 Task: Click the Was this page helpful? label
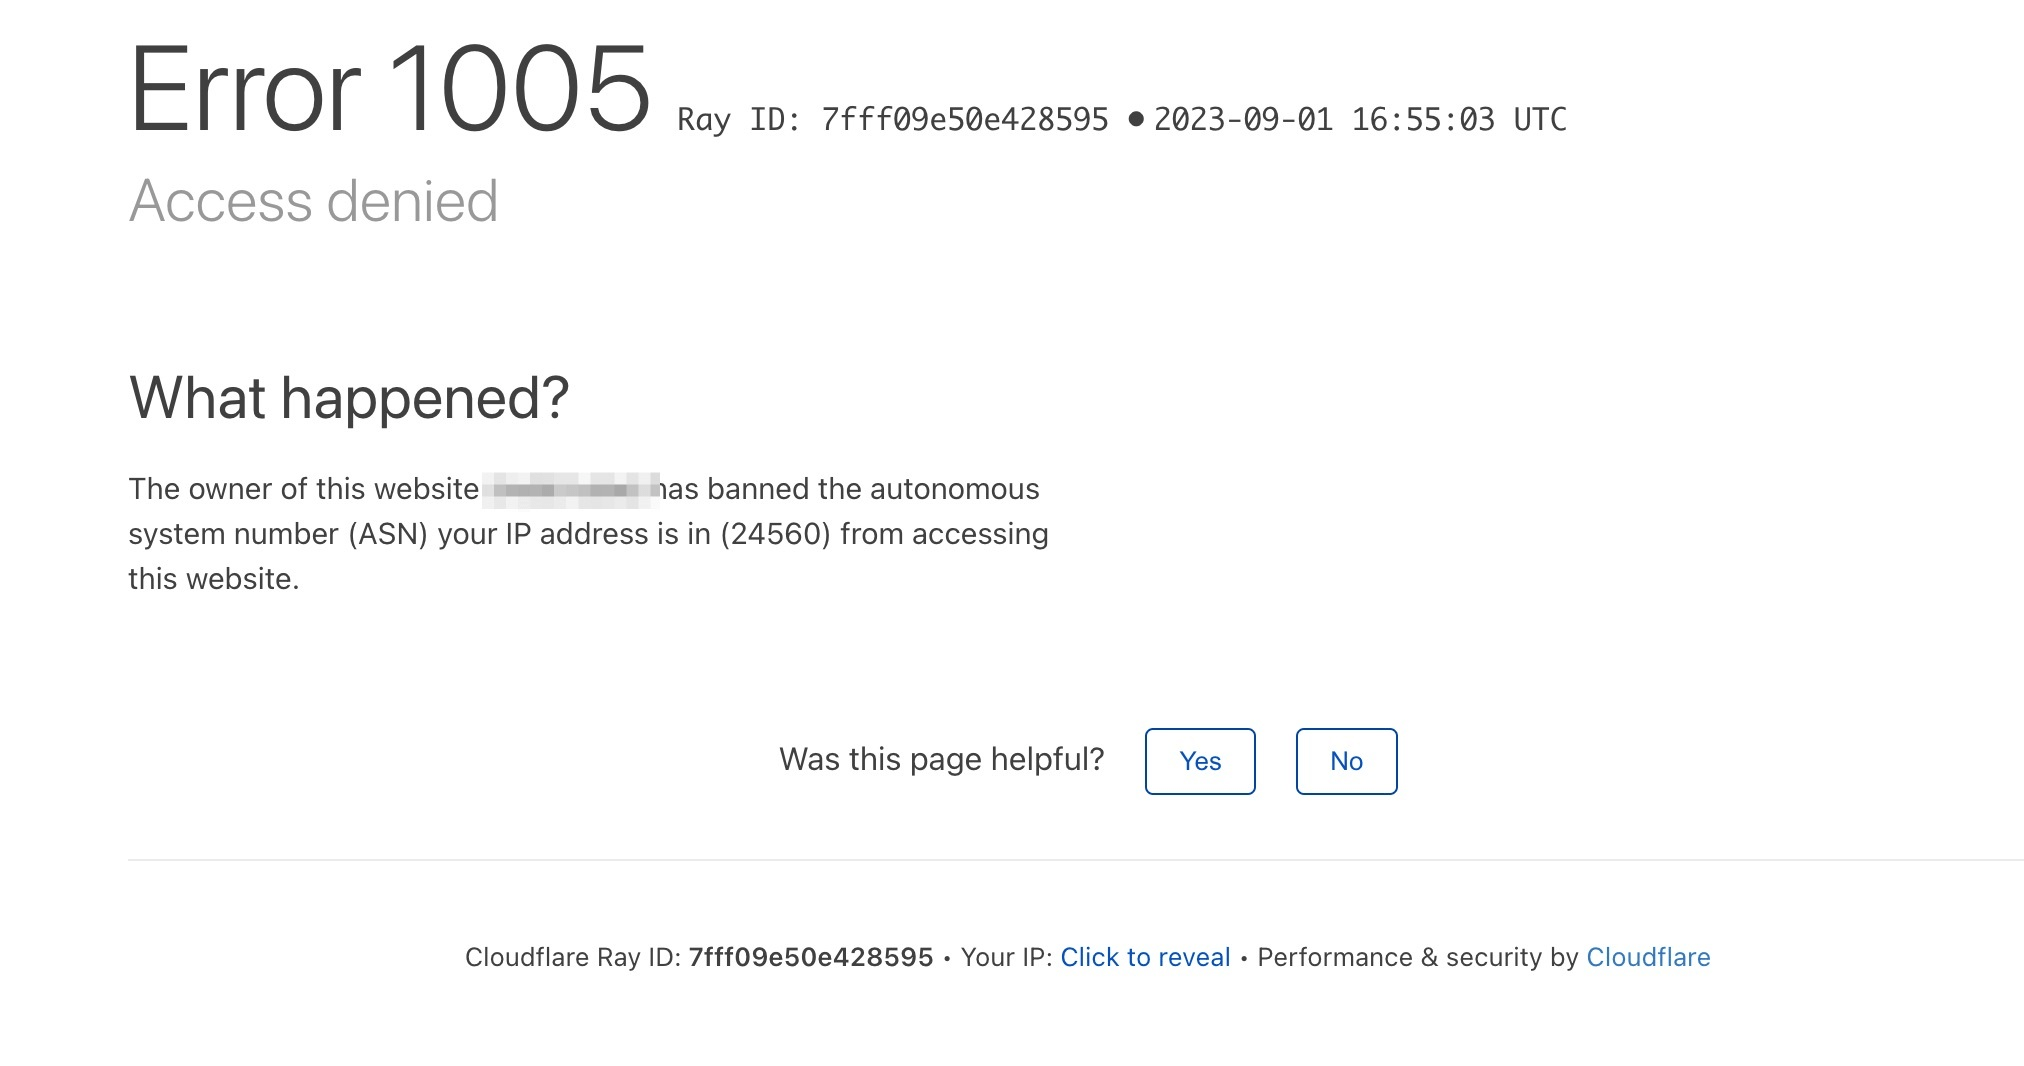click(941, 759)
